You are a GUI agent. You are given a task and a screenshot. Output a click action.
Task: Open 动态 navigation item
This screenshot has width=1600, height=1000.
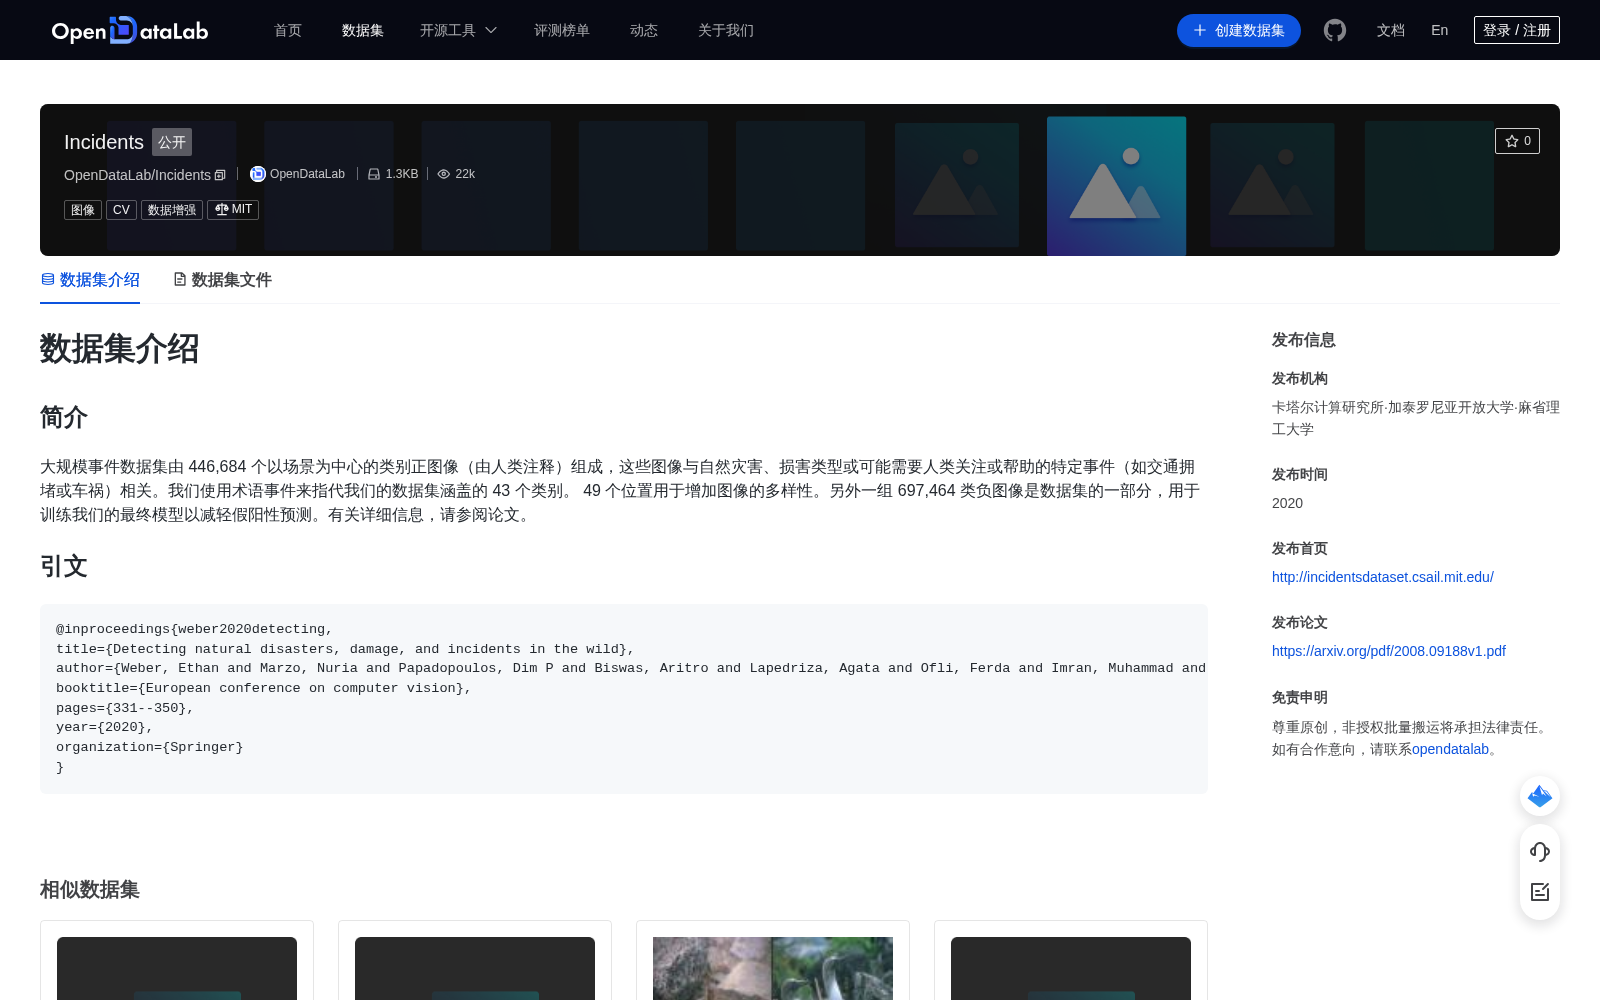click(x=644, y=30)
